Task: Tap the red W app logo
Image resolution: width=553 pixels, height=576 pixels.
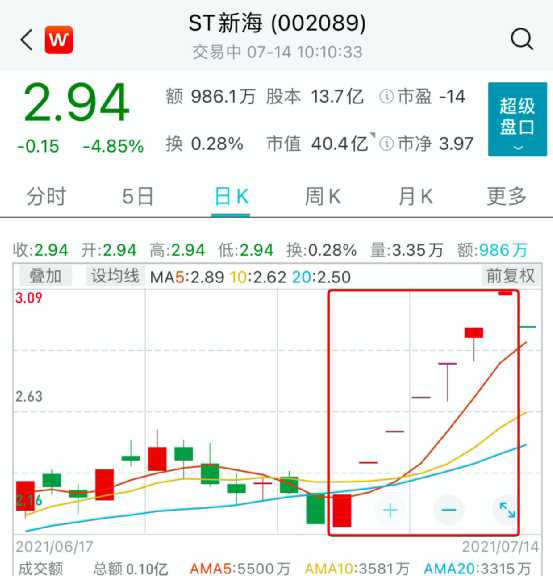Action: click(x=59, y=40)
